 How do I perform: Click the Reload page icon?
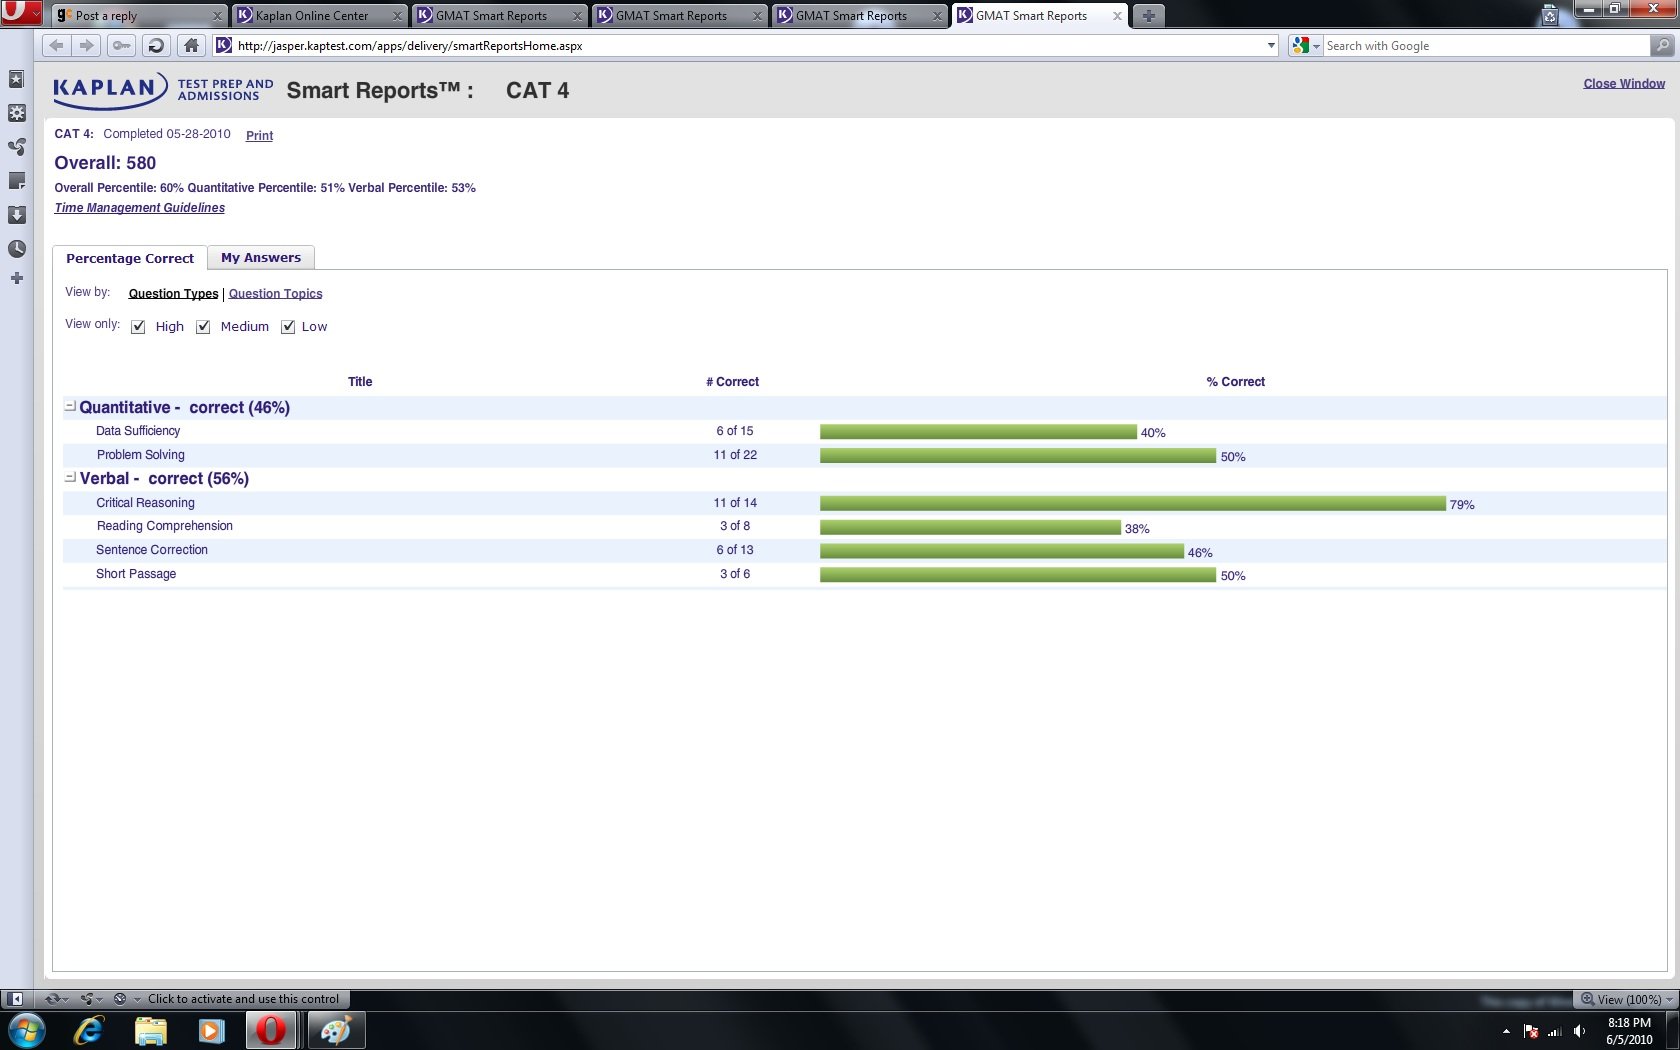155,46
